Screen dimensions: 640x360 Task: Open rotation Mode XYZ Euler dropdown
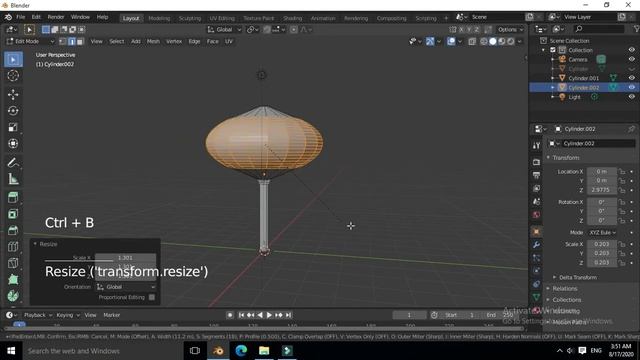(x=602, y=232)
